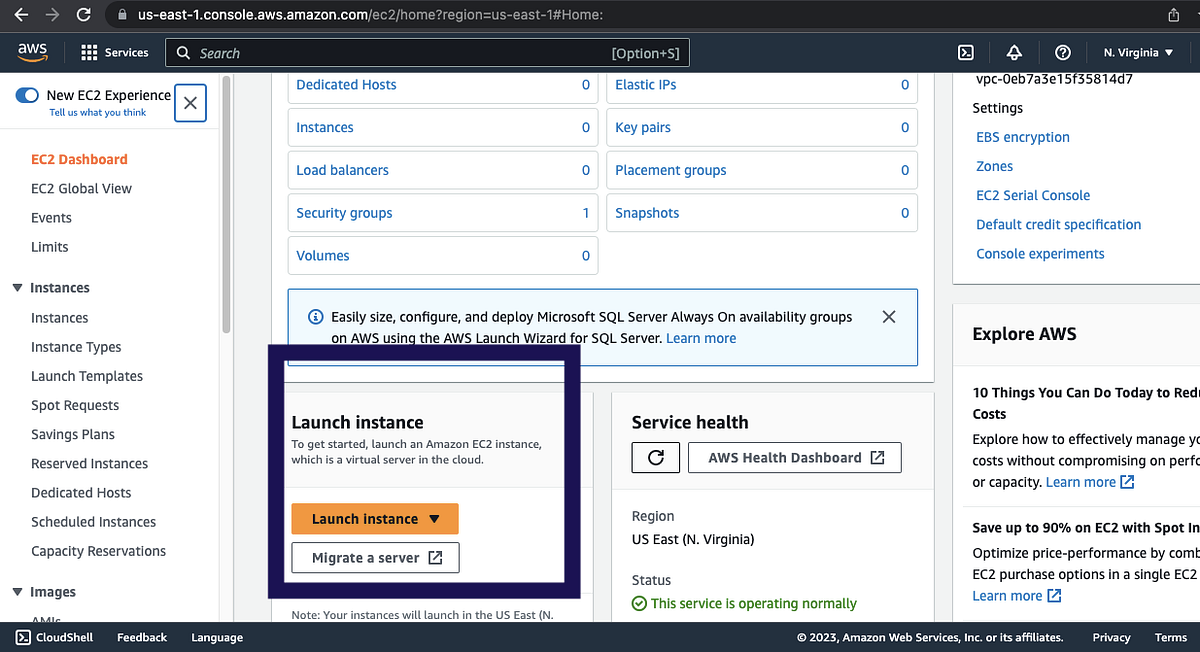This screenshot has height=652, width=1200.
Task: Reload the page with the browser refresh icon
Action: [84, 16]
